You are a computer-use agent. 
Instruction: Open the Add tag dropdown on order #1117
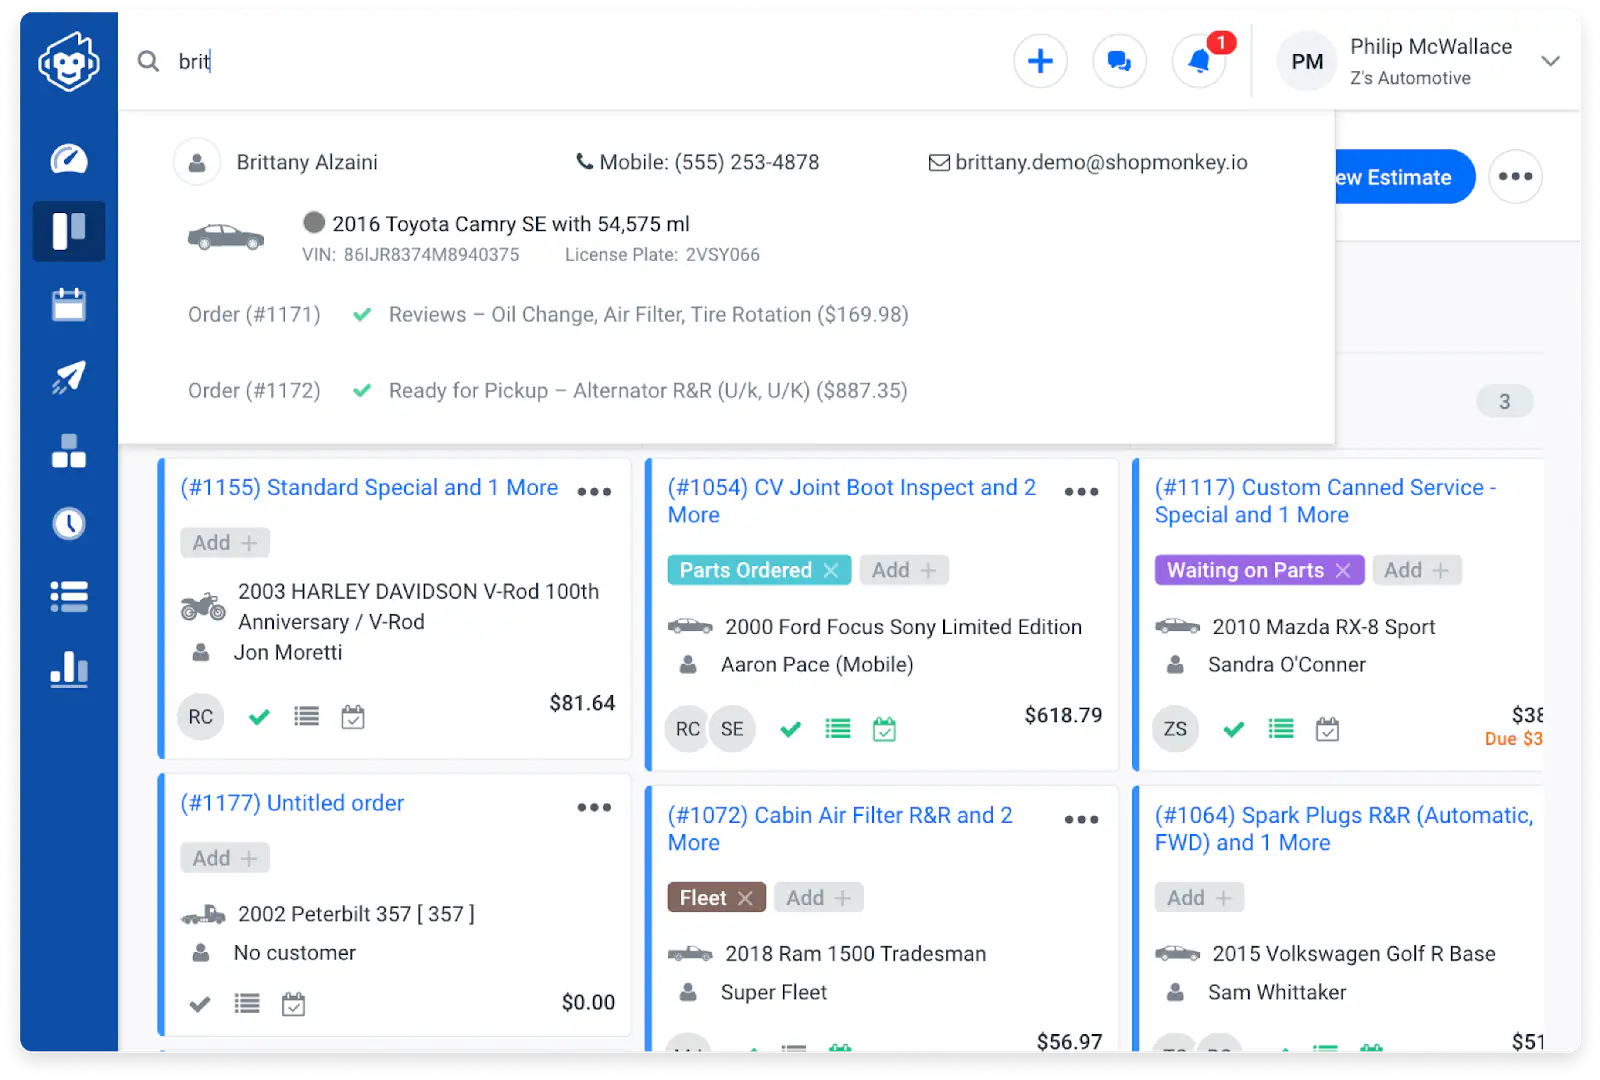[1417, 570]
